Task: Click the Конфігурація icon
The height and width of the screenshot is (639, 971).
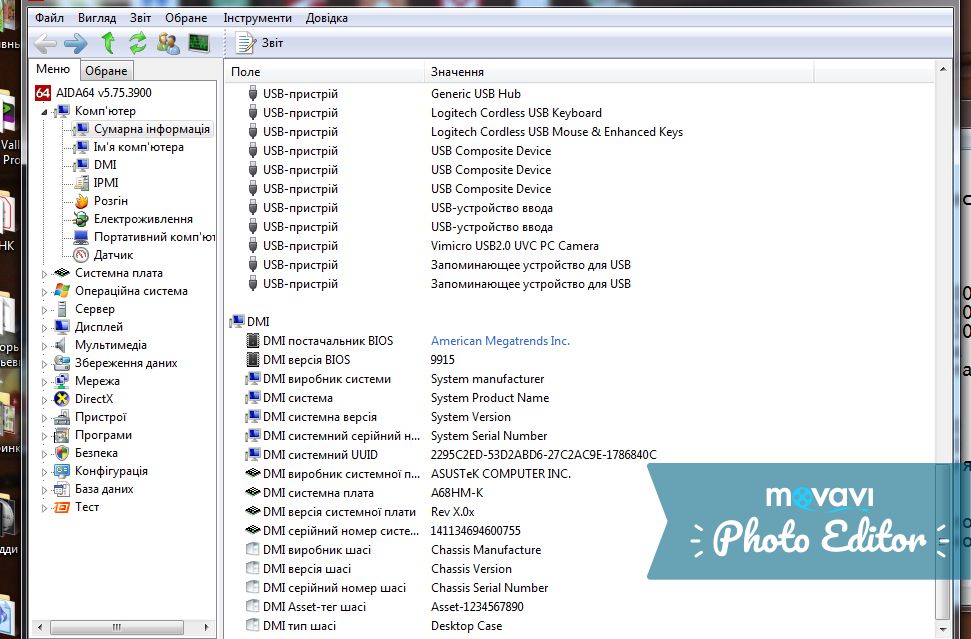Action: pos(62,471)
